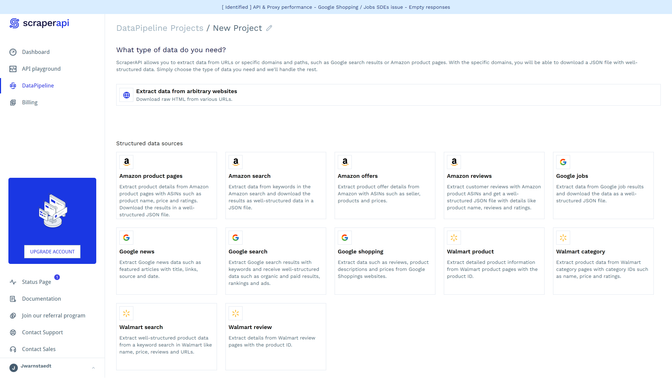Click the Google icon on Google jobs card

[563, 162]
